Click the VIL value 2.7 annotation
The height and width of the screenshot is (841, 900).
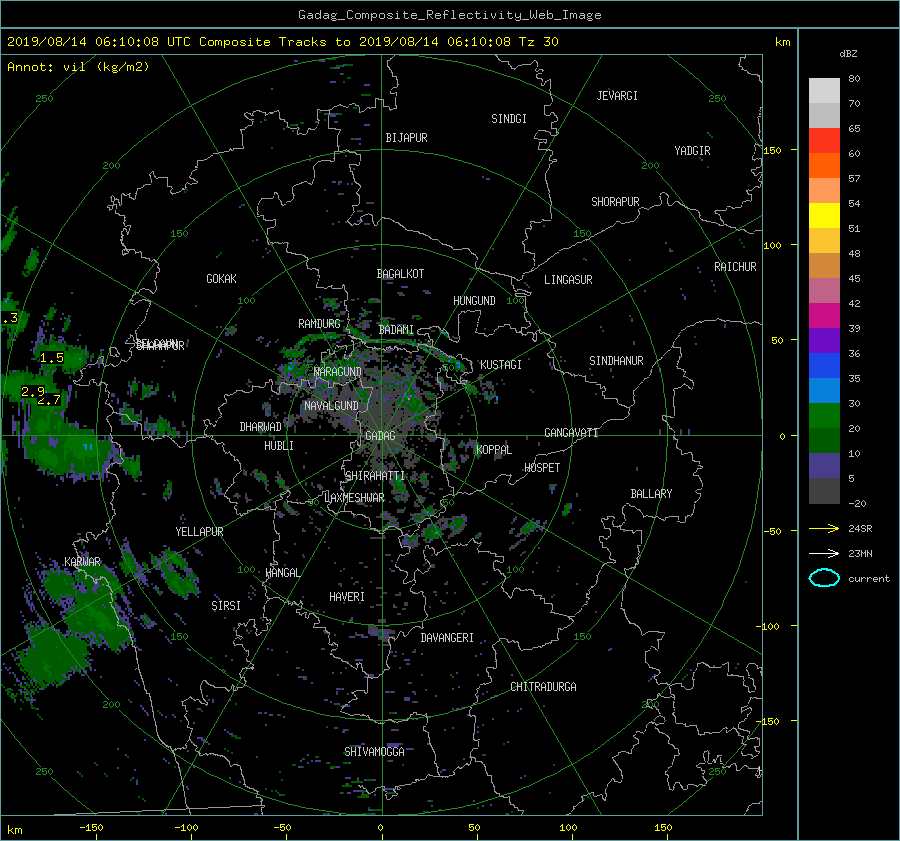click(49, 400)
